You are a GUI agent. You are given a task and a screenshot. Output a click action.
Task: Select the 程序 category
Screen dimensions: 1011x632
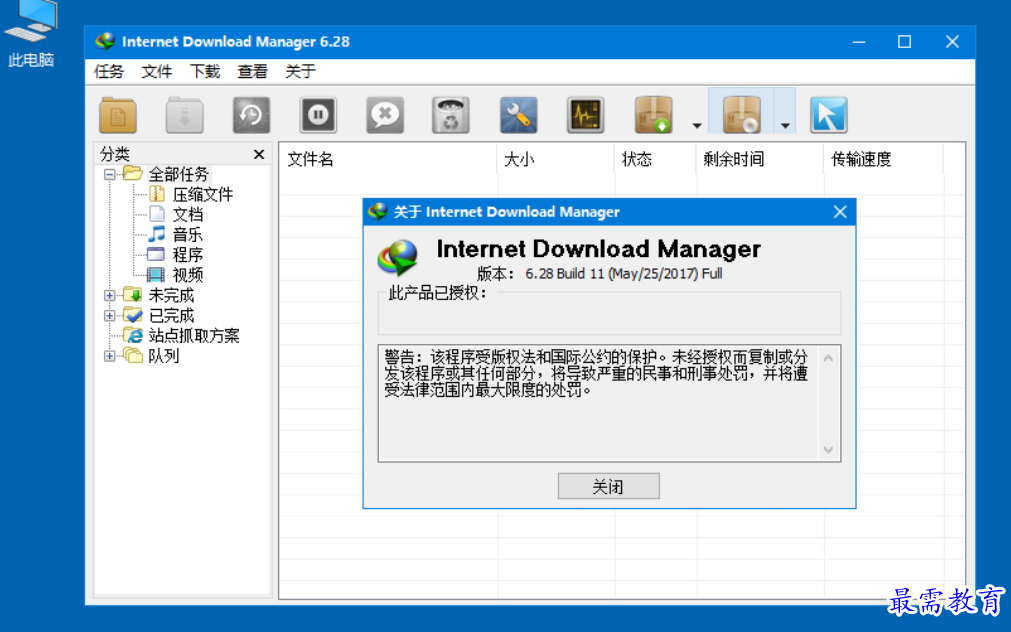pyautogui.click(x=188, y=255)
